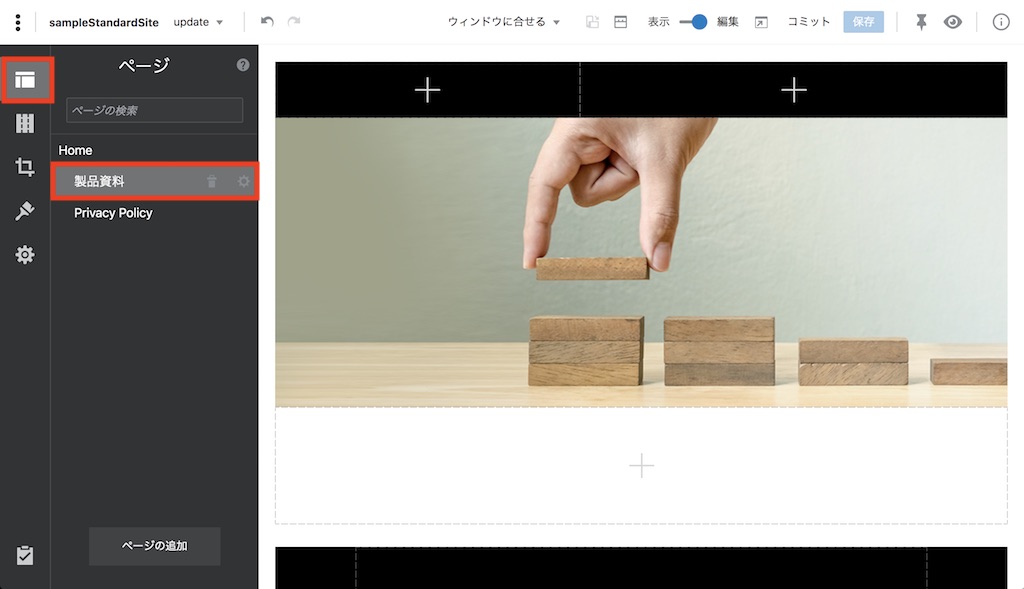
Task: Open the three-dot main menu
Action: point(18,22)
